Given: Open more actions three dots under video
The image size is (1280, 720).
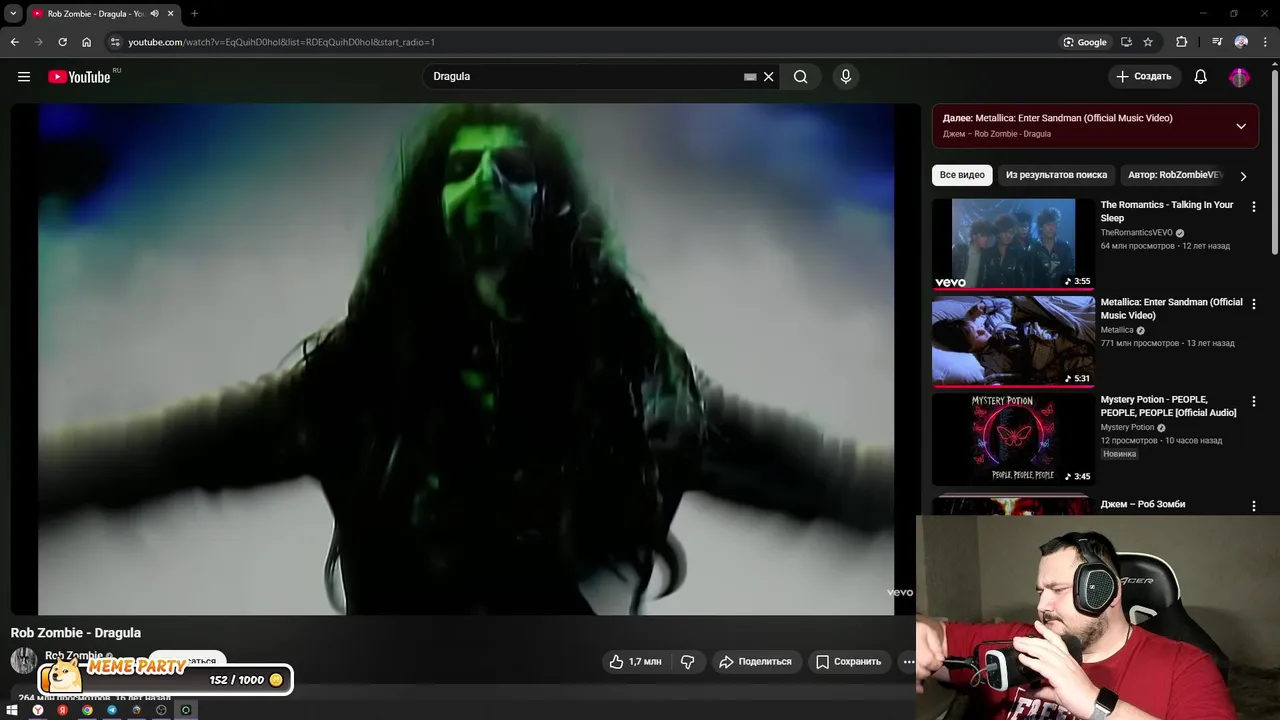Looking at the screenshot, I should (908, 661).
